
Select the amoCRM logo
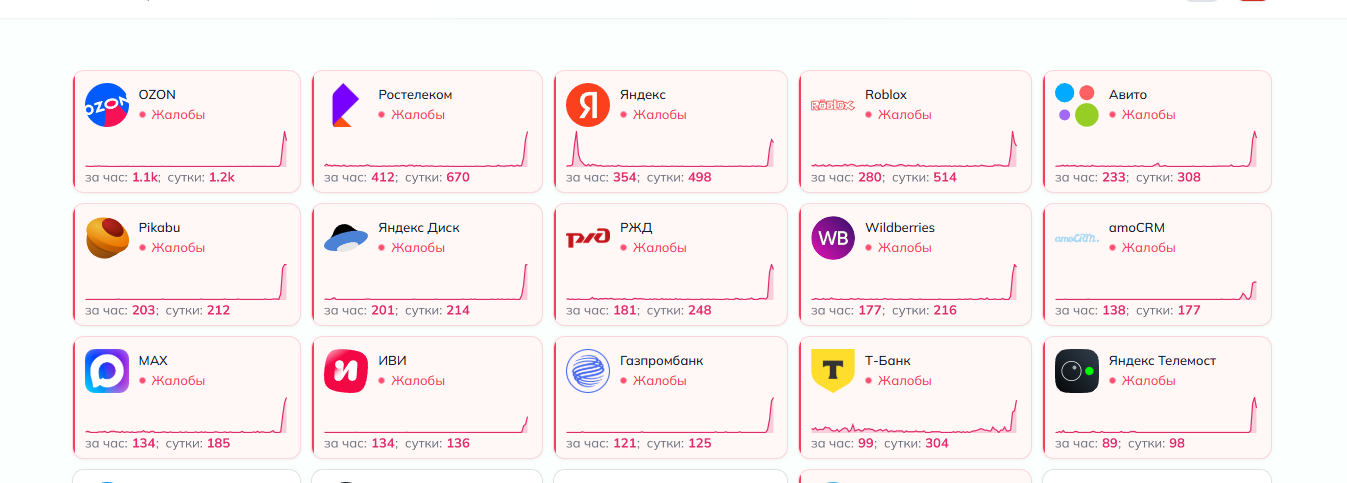(x=1077, y=238)
